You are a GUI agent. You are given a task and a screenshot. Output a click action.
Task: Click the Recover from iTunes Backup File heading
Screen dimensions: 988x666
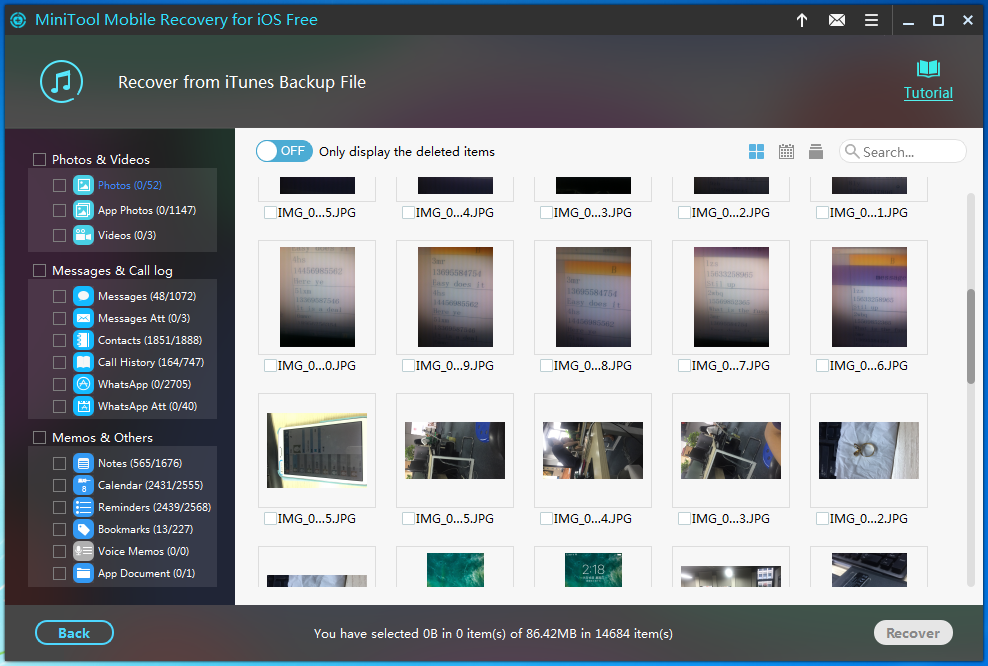coord(242,83)
